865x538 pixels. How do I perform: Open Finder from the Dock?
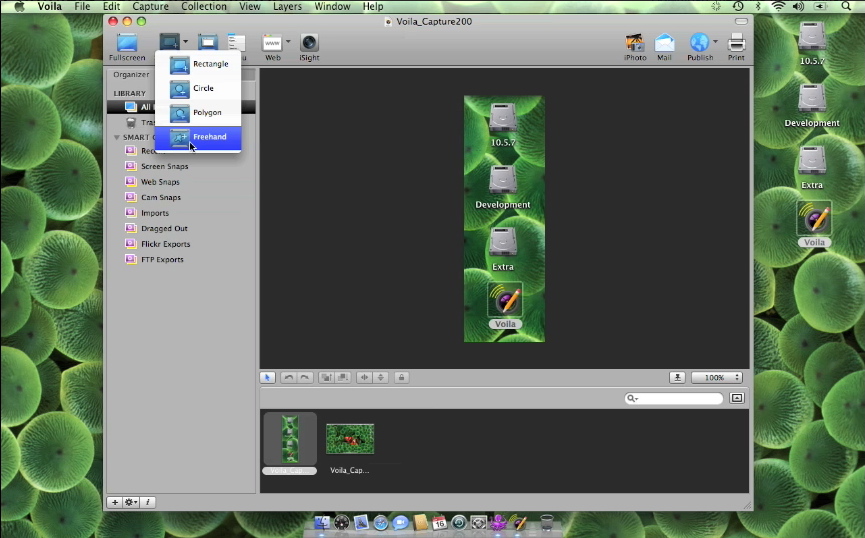(322, 522)
